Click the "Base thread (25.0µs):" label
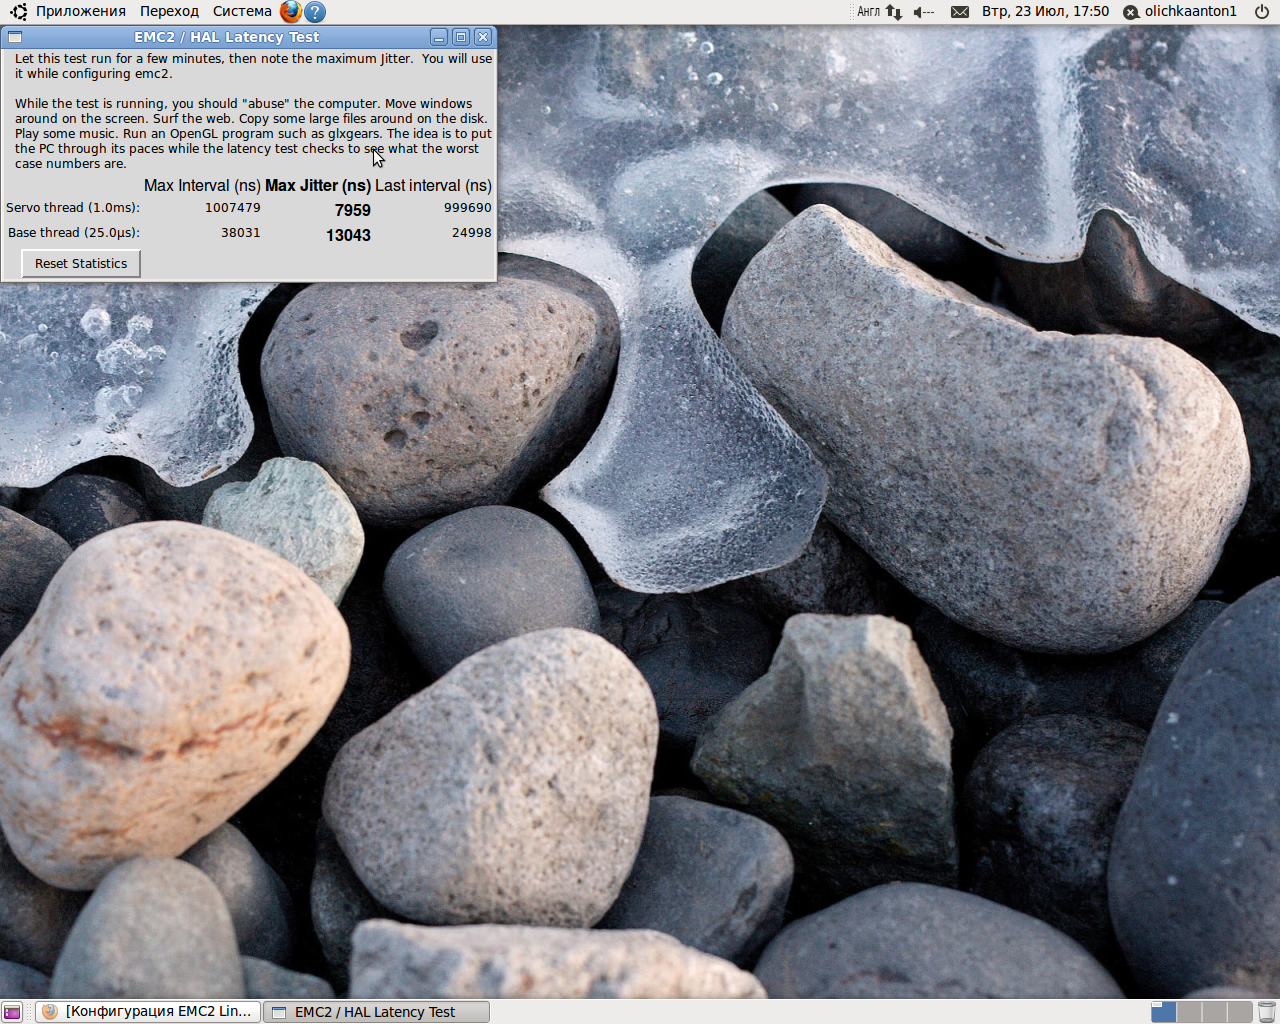The image size is (1280, 1024). point(74,233)
